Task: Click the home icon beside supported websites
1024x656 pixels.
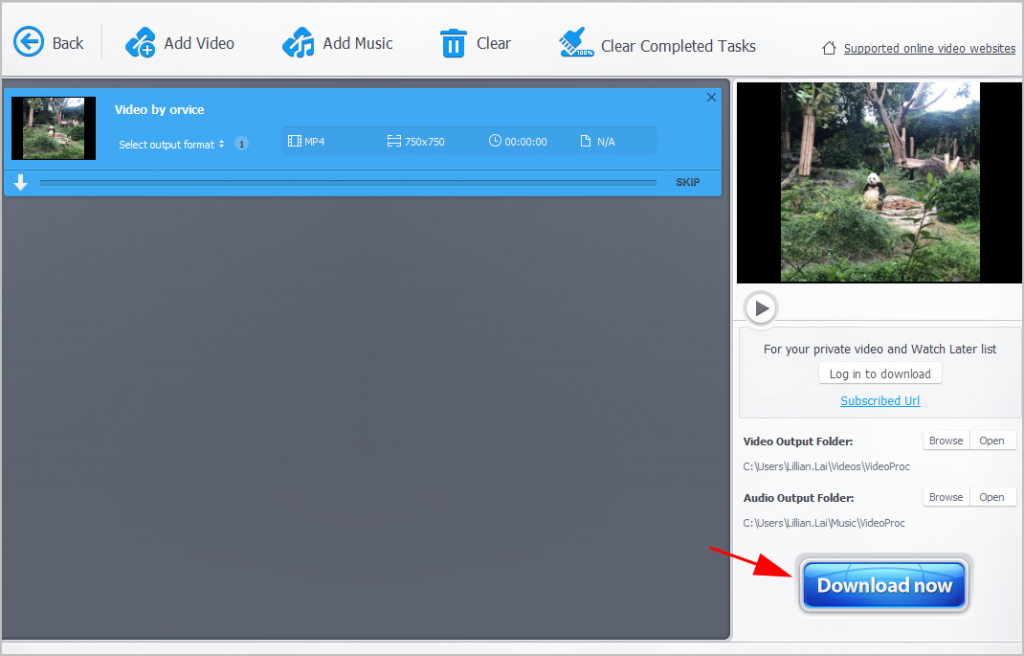Action: pyautogui.click(x=829, y=48)
